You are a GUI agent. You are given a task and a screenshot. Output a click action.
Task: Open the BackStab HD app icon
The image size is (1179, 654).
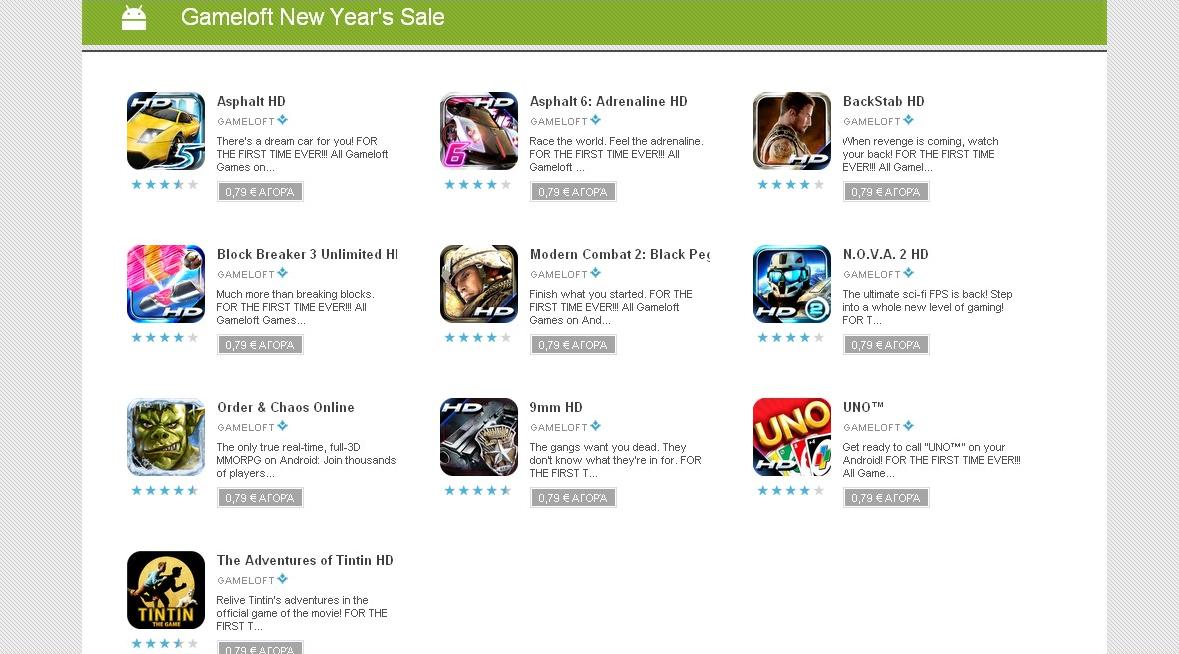791,131
